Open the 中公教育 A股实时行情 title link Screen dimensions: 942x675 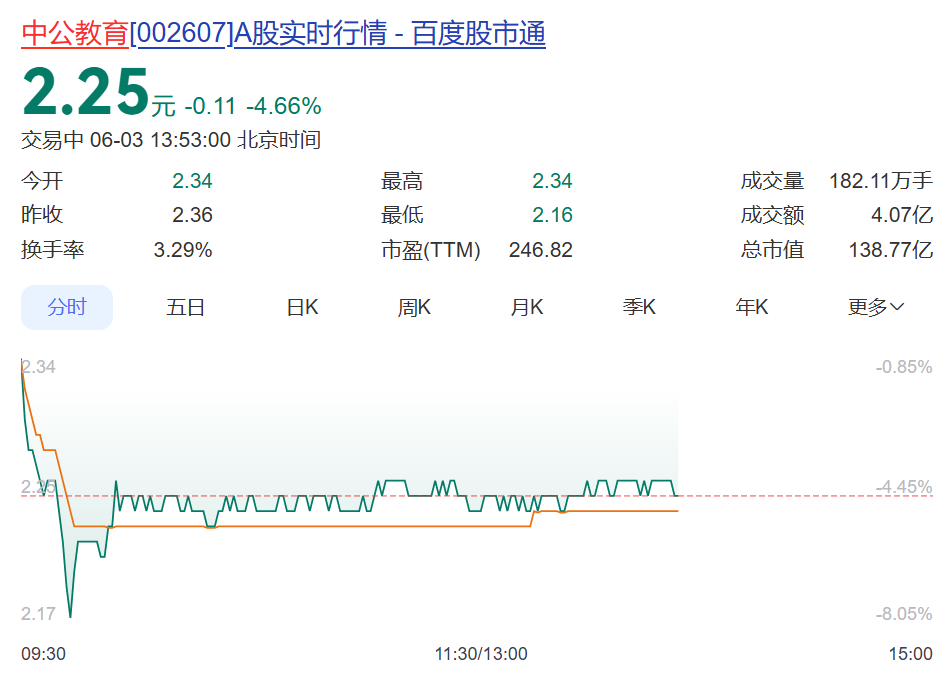[x=284, y=33]
